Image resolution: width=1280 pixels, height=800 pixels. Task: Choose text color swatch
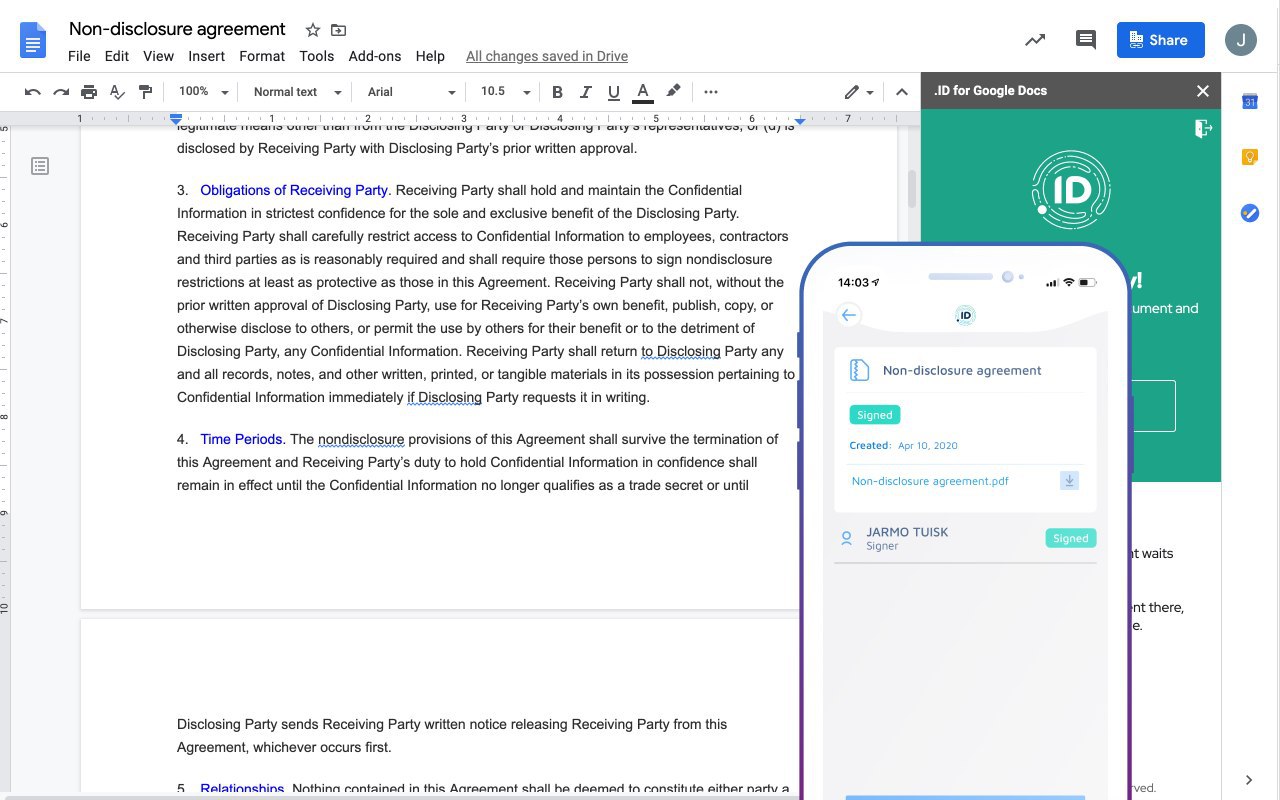coord(643,92)
